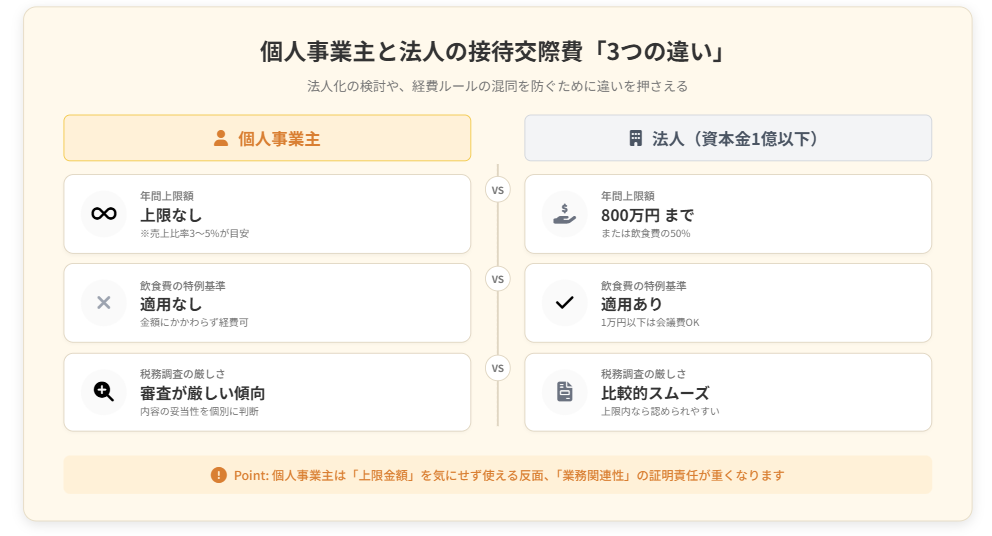Viewport: 992px width, 536px height.
Task: Click the 800万円 まで heading text
Action: 647,215
